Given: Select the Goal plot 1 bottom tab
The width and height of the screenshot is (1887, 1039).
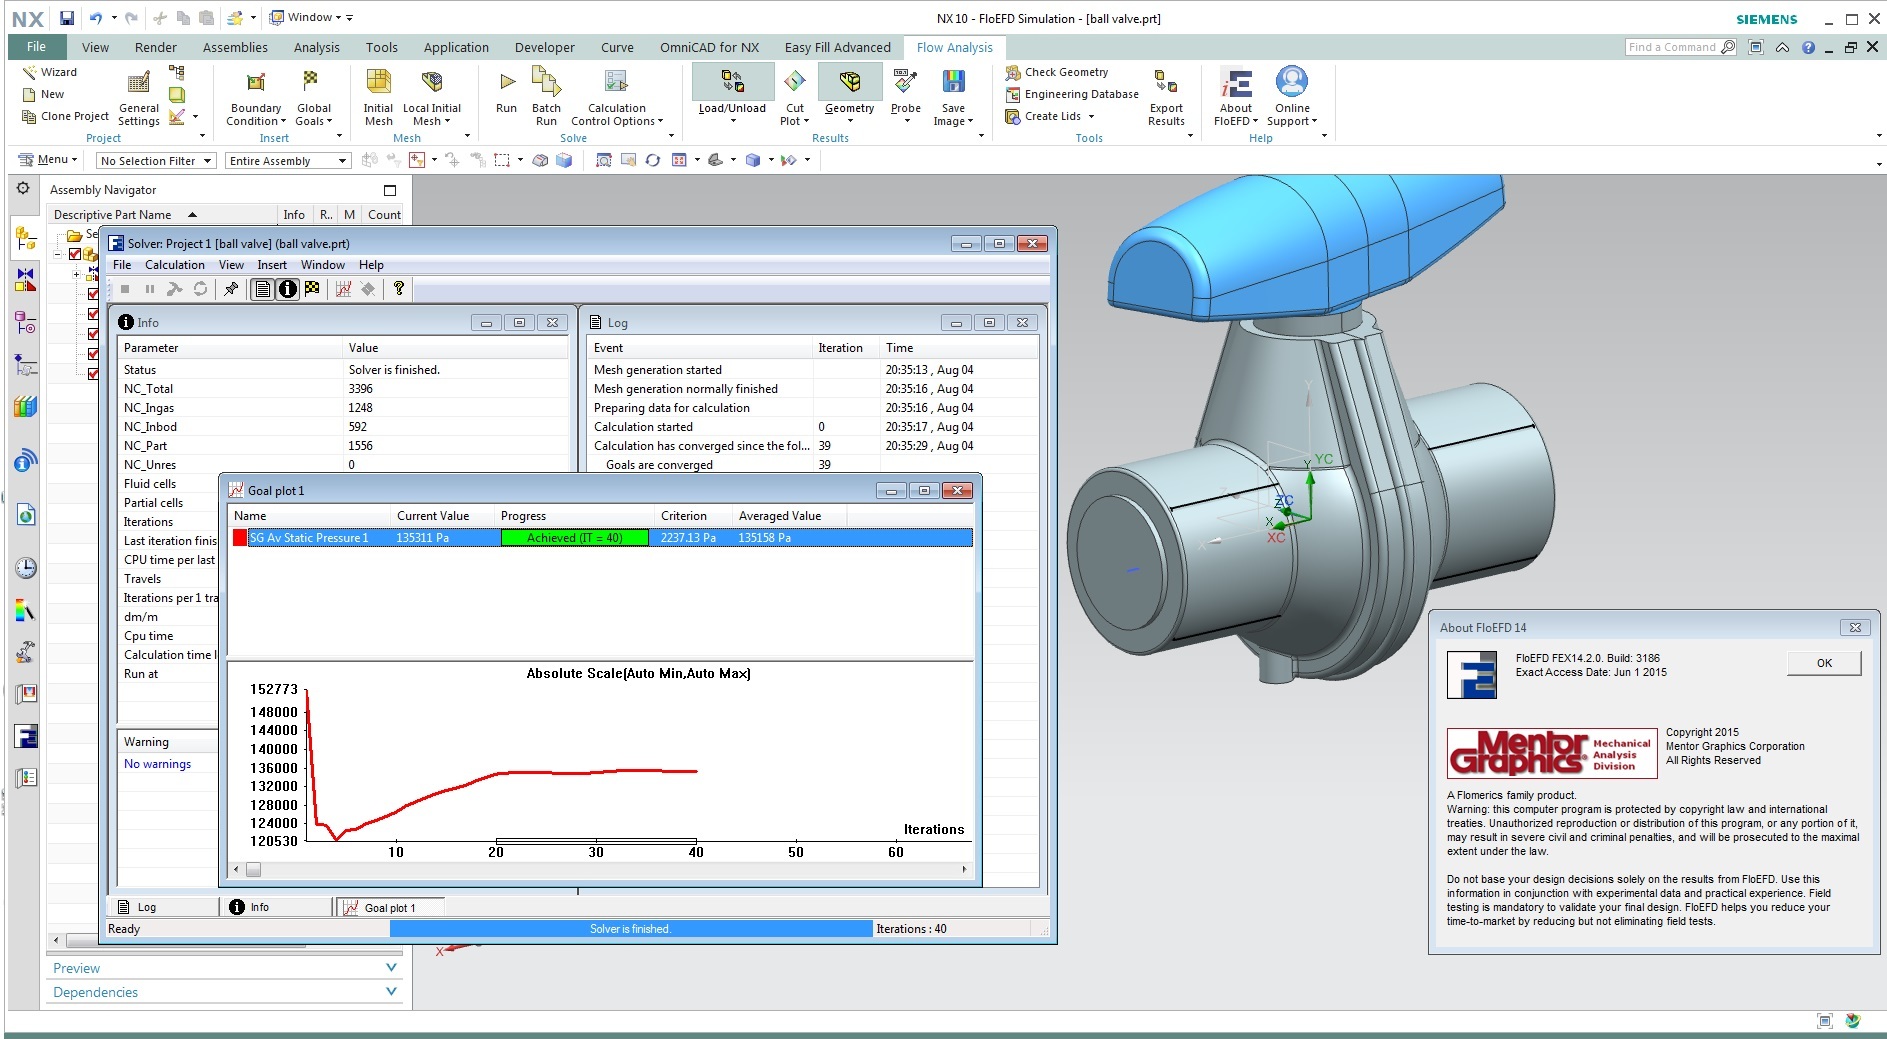Looking at the screenshot, I should click(x=389, y=908).
